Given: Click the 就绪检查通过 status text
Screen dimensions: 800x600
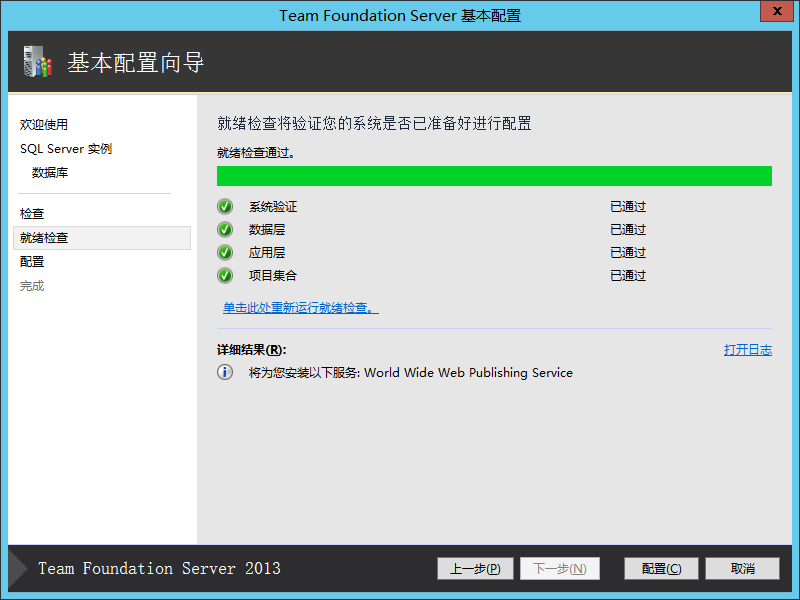Looking at the screenshot, I should coord(256,153).
